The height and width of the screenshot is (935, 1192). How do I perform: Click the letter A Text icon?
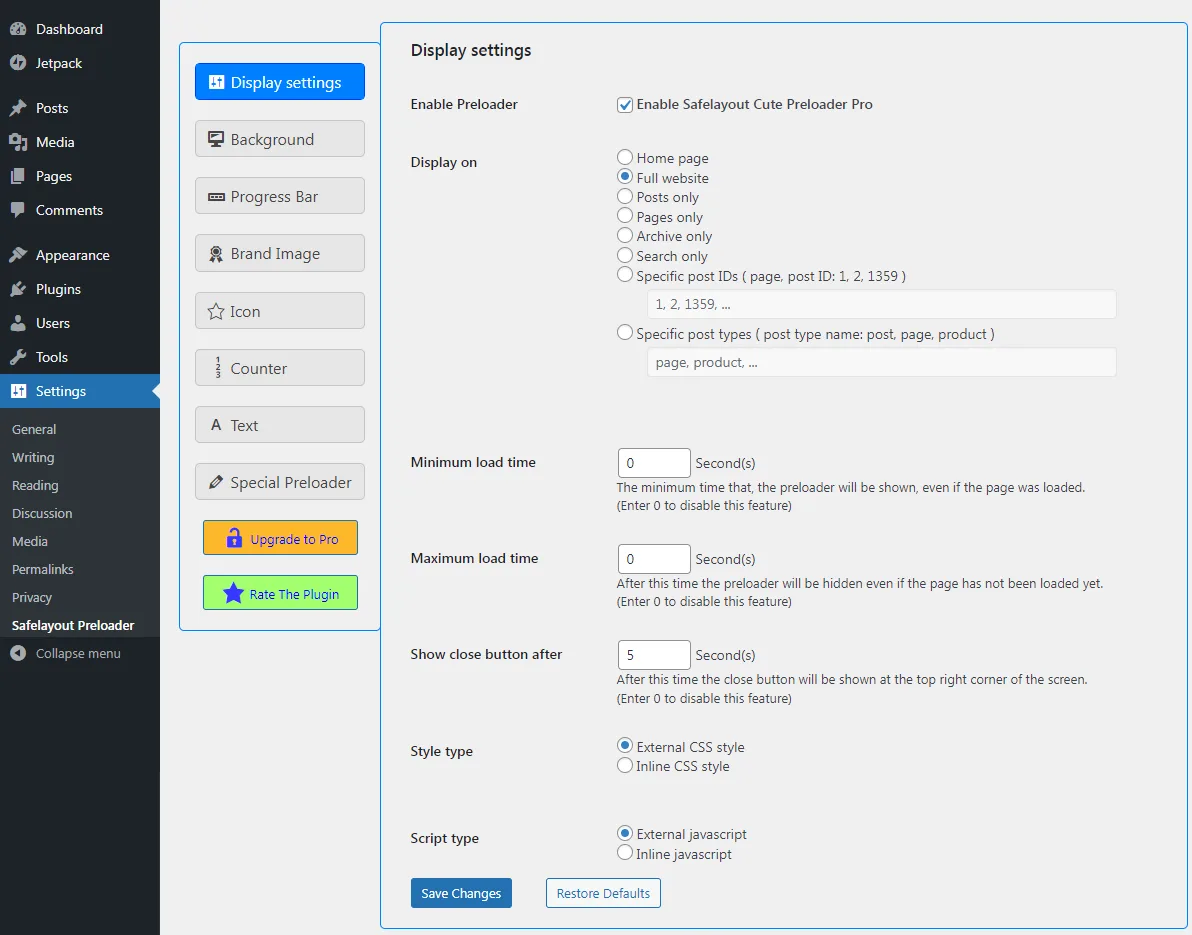pyautogui.click(x=216, y=425)
